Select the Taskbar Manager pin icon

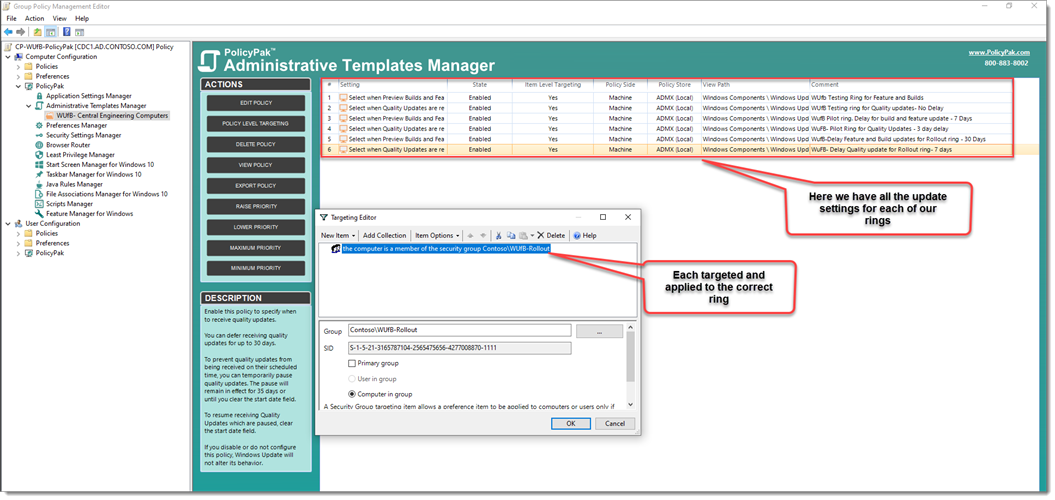pyautogui.click(x=40, y=174)
